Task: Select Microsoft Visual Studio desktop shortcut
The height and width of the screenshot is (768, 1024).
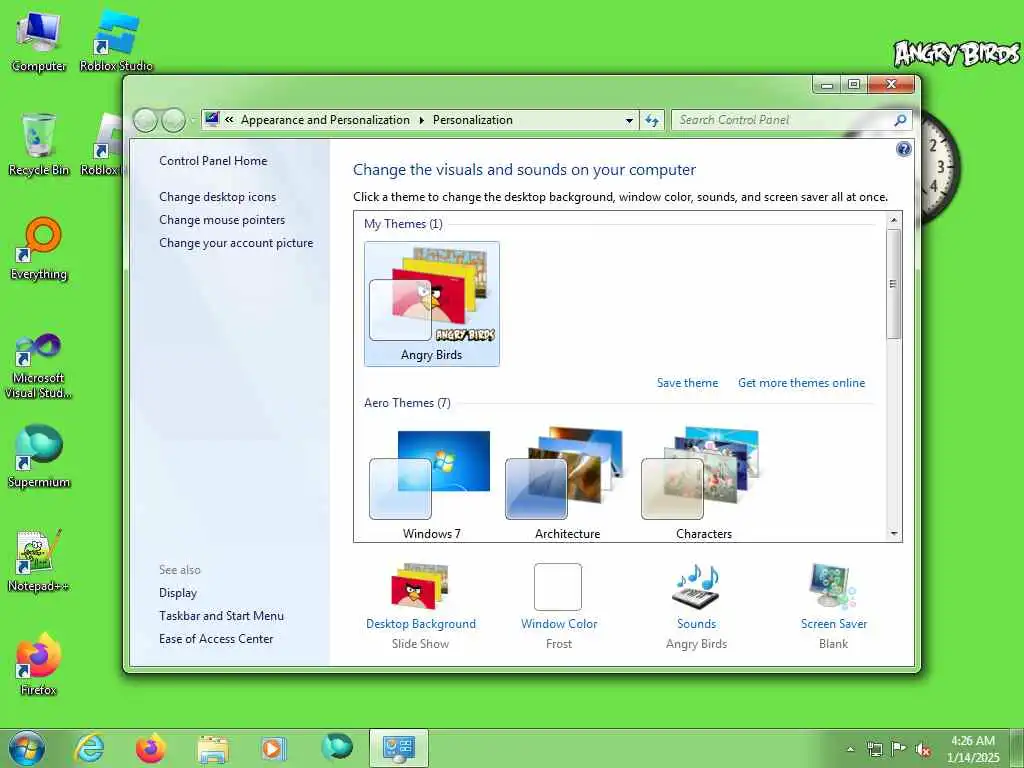Action: pos(39,366)
